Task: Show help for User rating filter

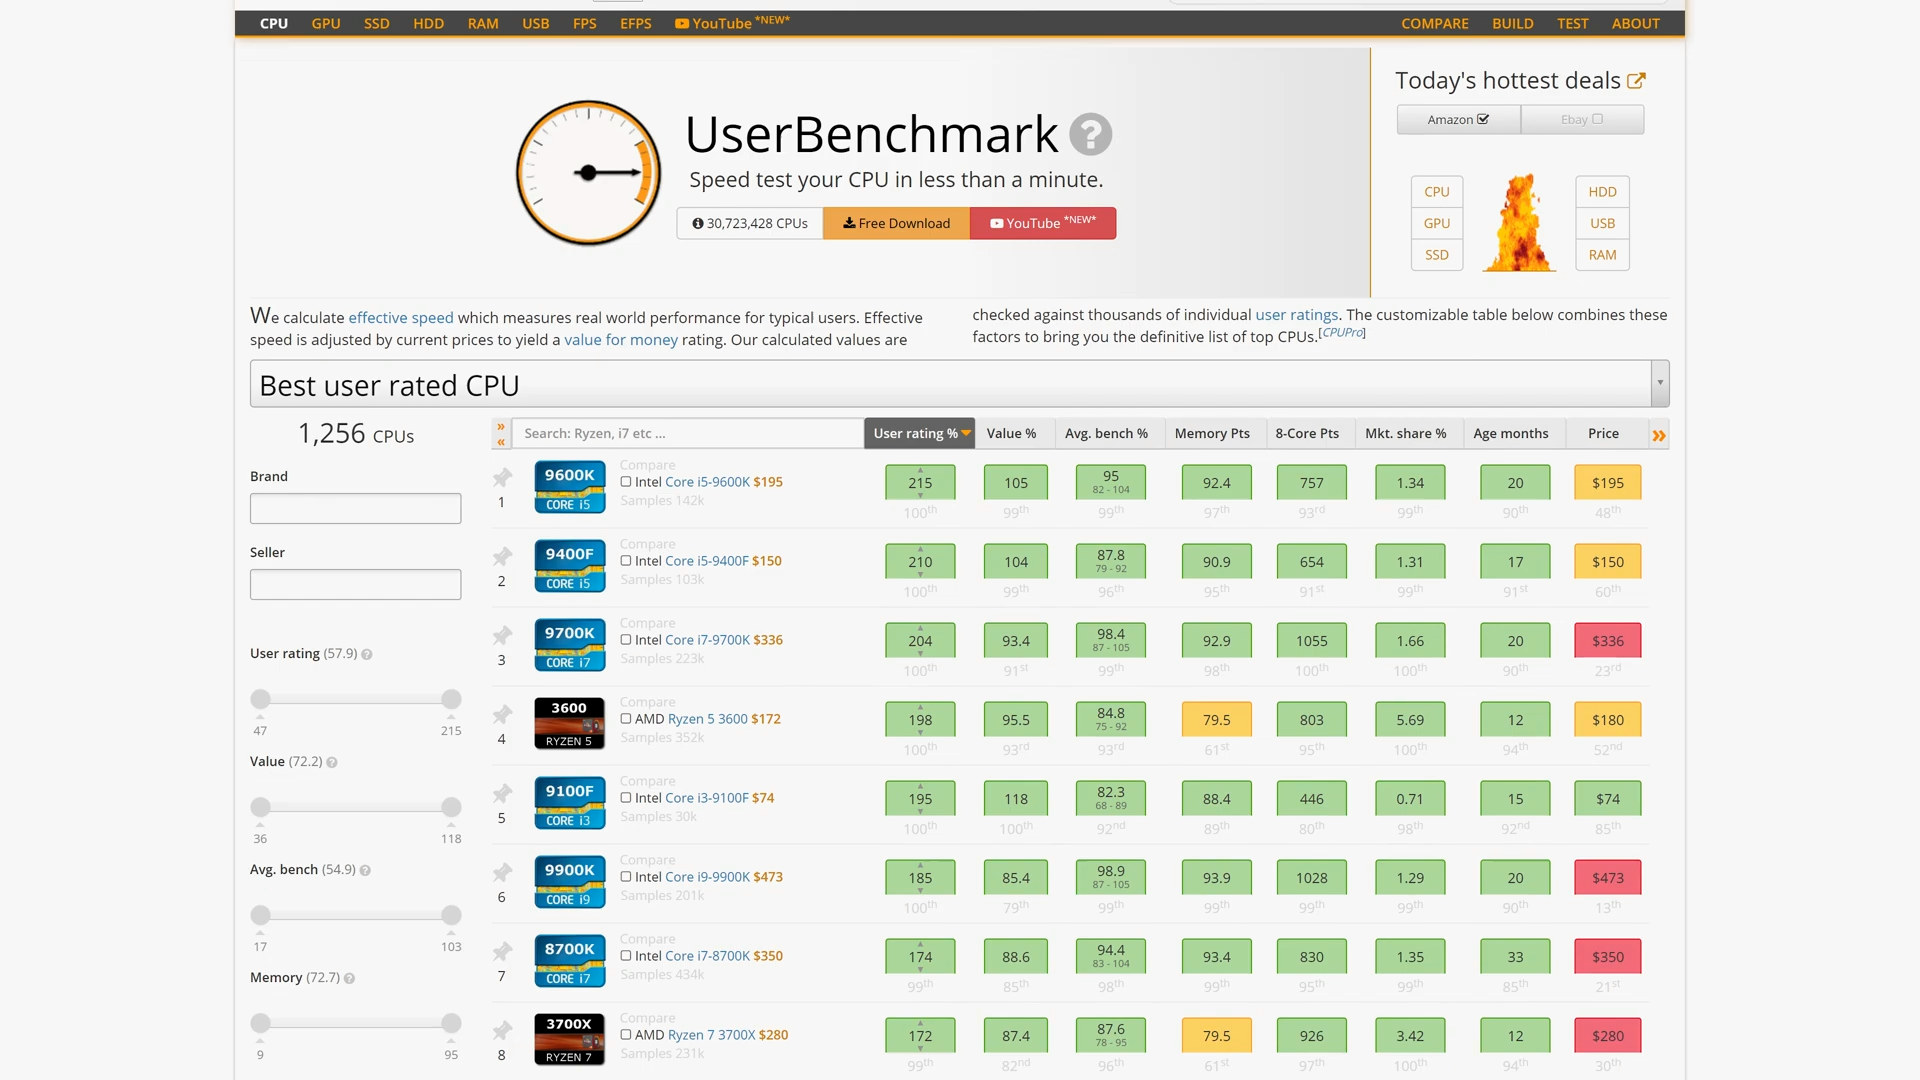Action: pyautogui.click(x=366, y=655)
